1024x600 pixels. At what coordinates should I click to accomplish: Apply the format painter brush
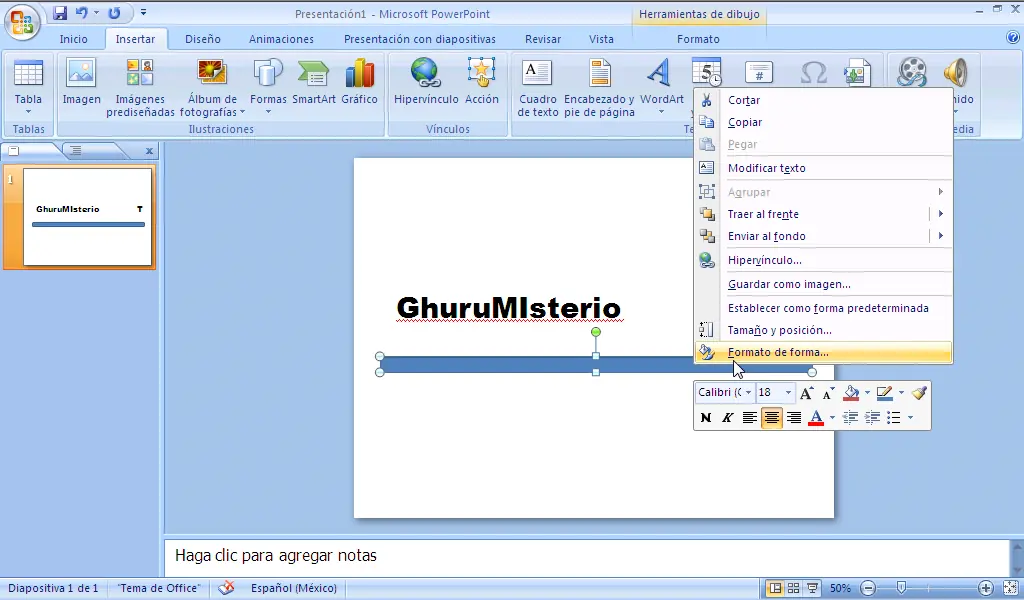tap(919, 392)
